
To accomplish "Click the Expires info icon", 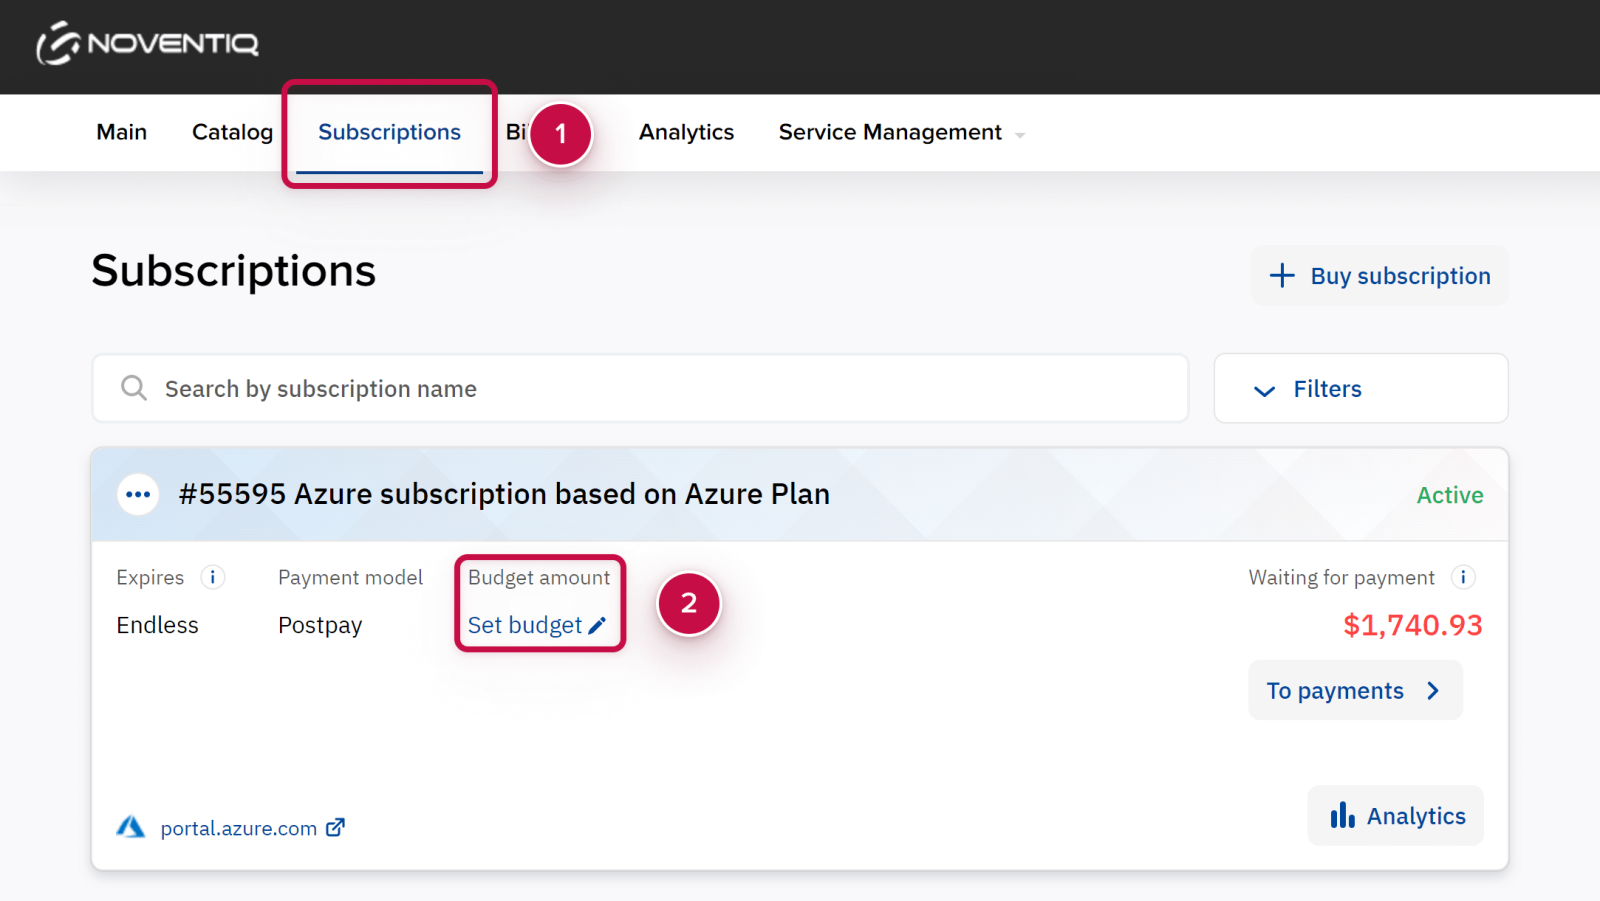I will coord(212,577).
